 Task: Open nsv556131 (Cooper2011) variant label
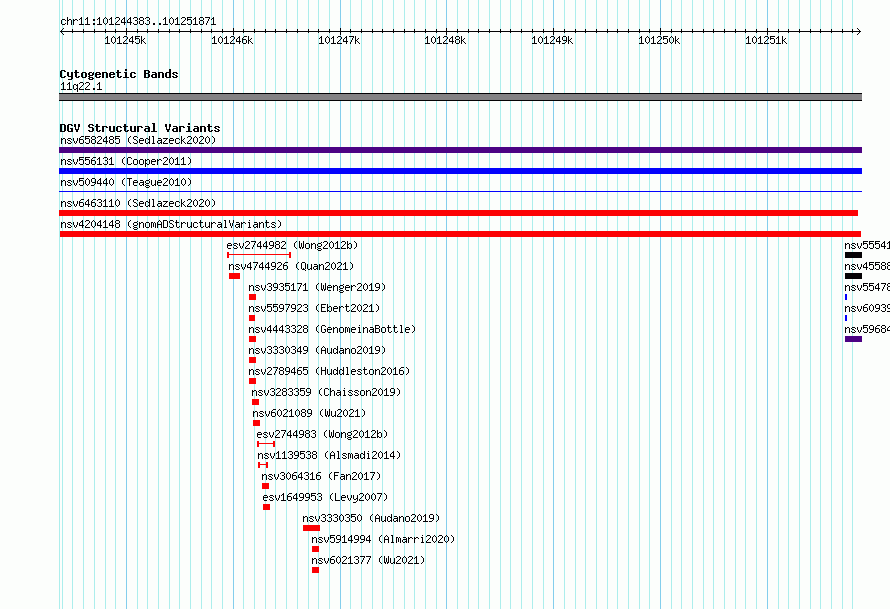pos(126,161)
